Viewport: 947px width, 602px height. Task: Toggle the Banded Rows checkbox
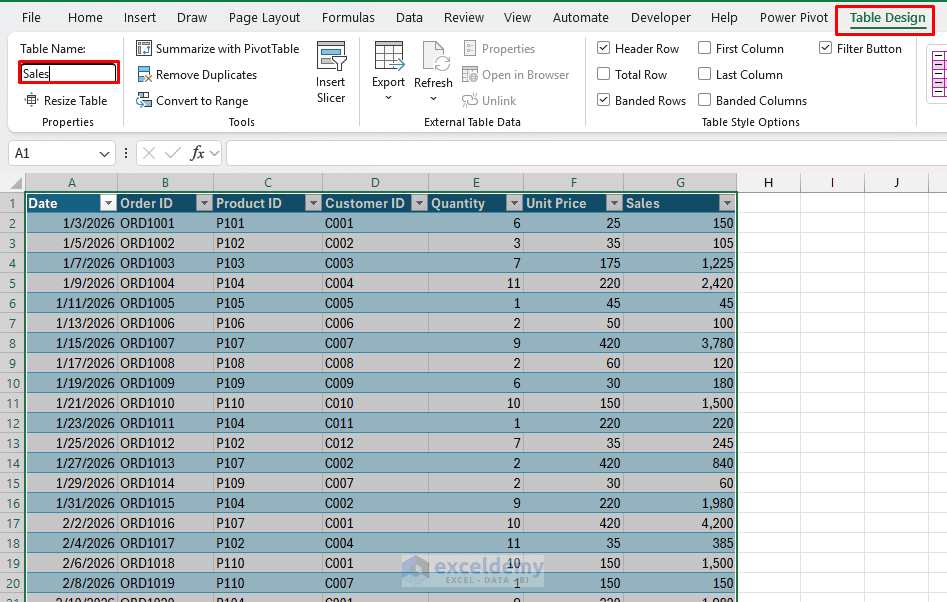(603, 100)
